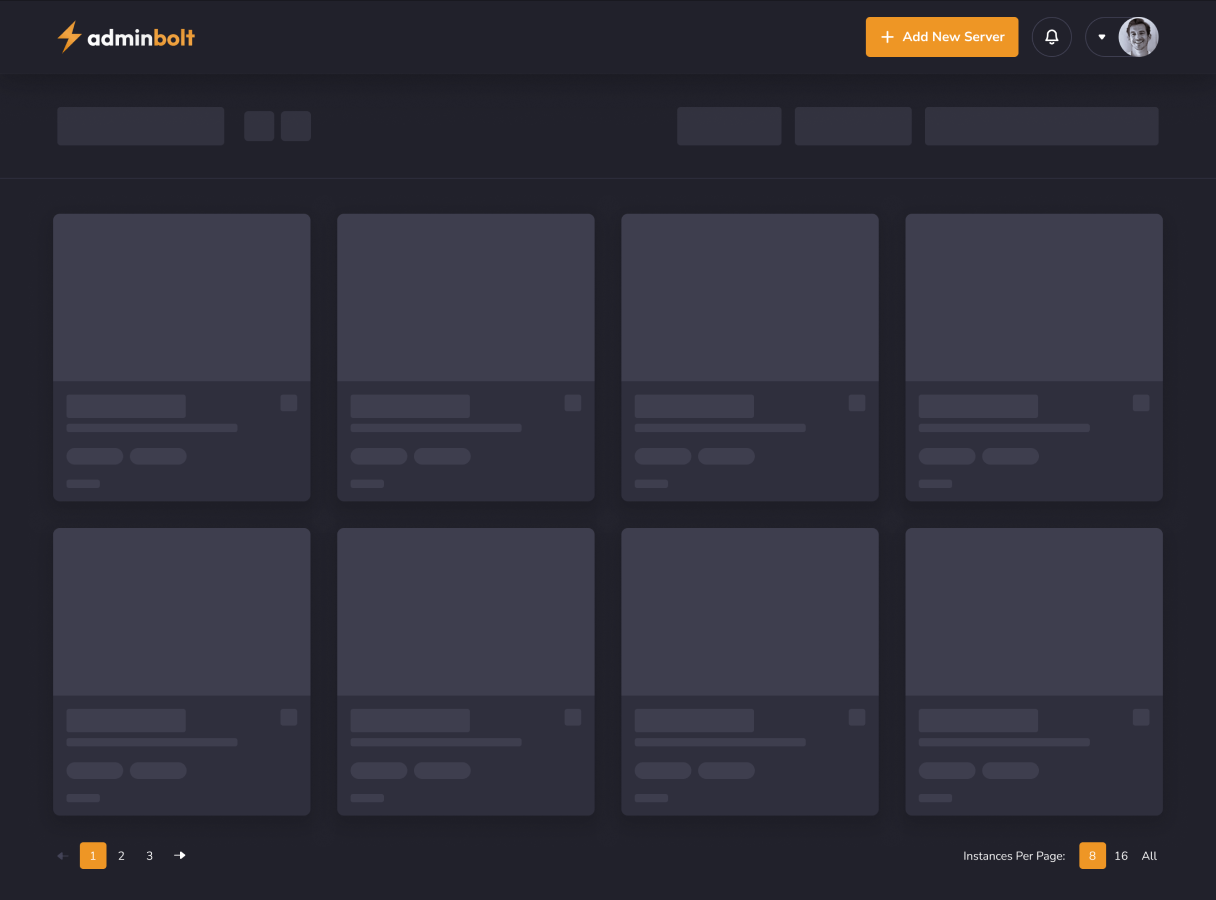Click the user avatar photo

point(1140,36)
